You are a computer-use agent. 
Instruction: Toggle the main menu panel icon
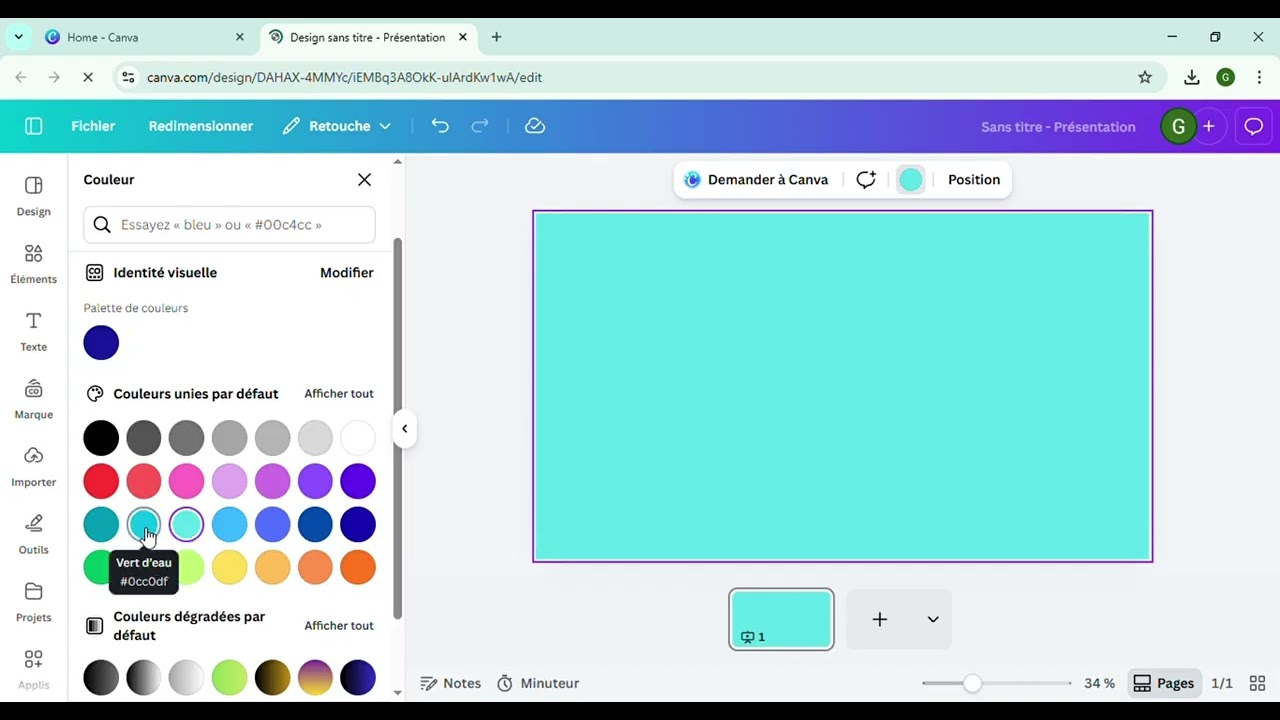(33, 126)
